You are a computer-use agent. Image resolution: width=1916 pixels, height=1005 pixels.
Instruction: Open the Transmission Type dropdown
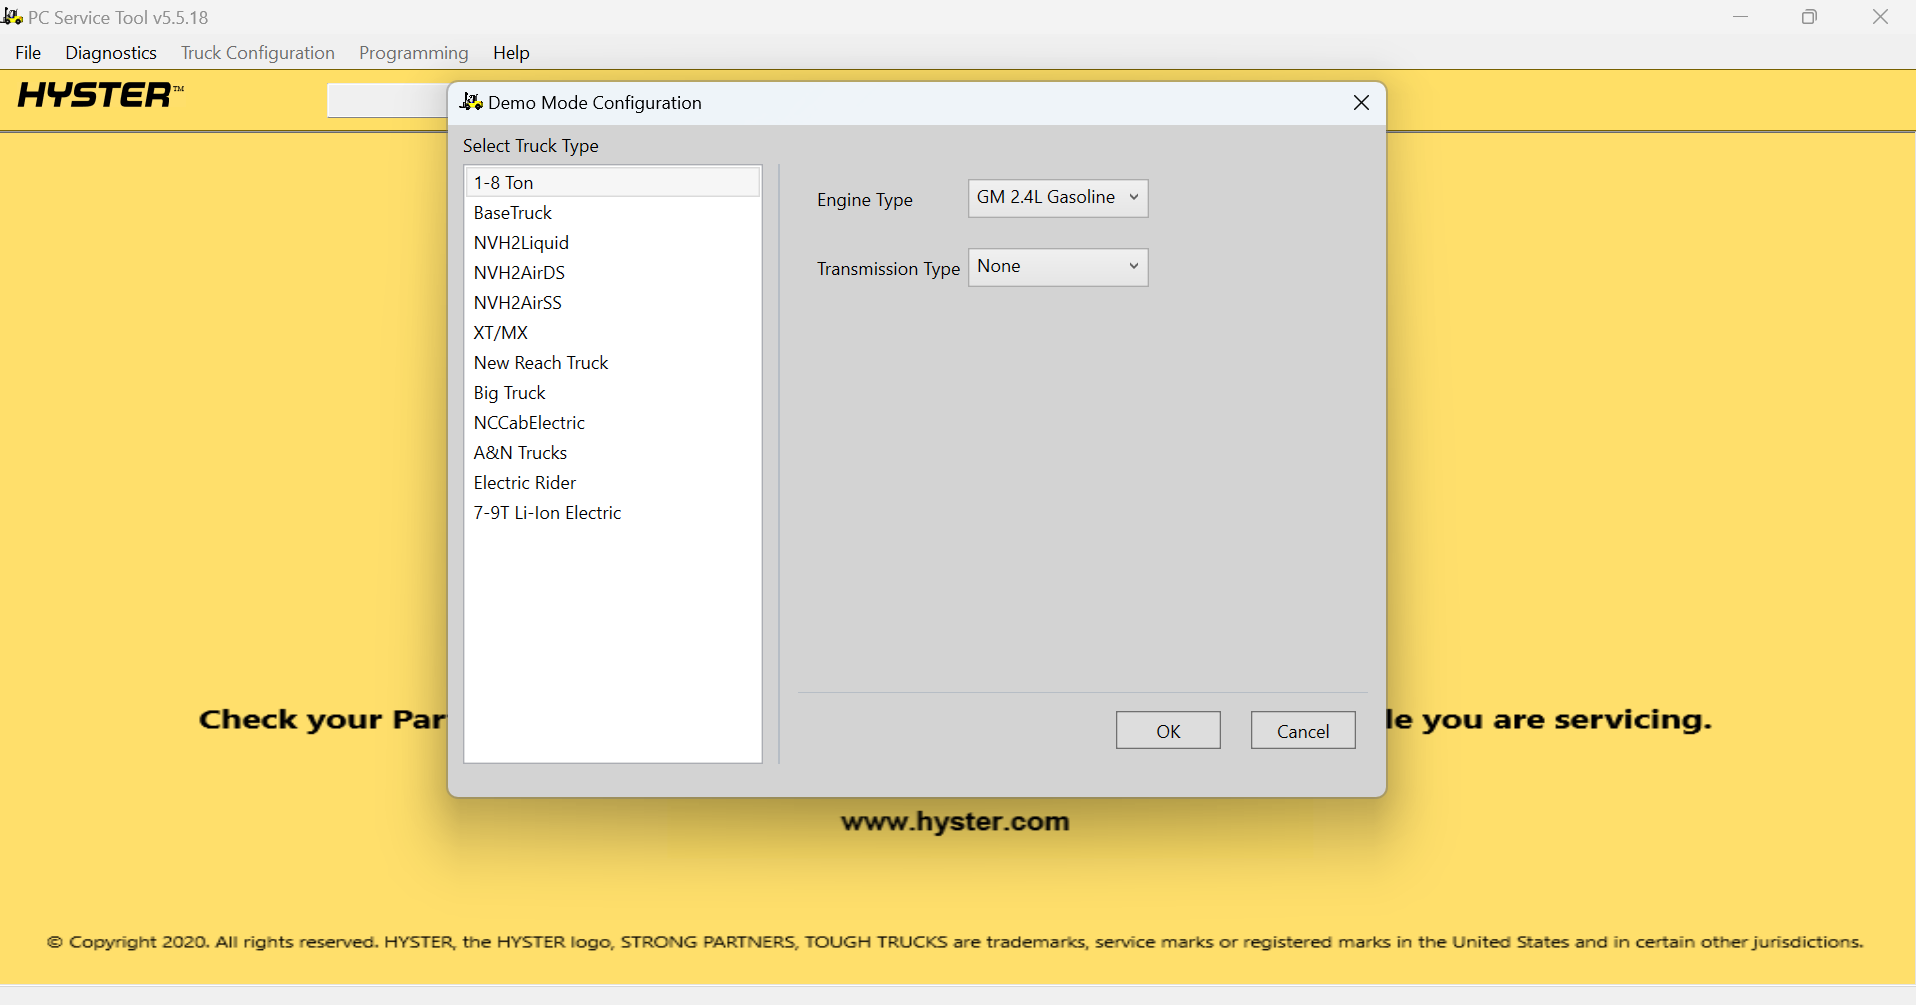(x=1058, y=267)
